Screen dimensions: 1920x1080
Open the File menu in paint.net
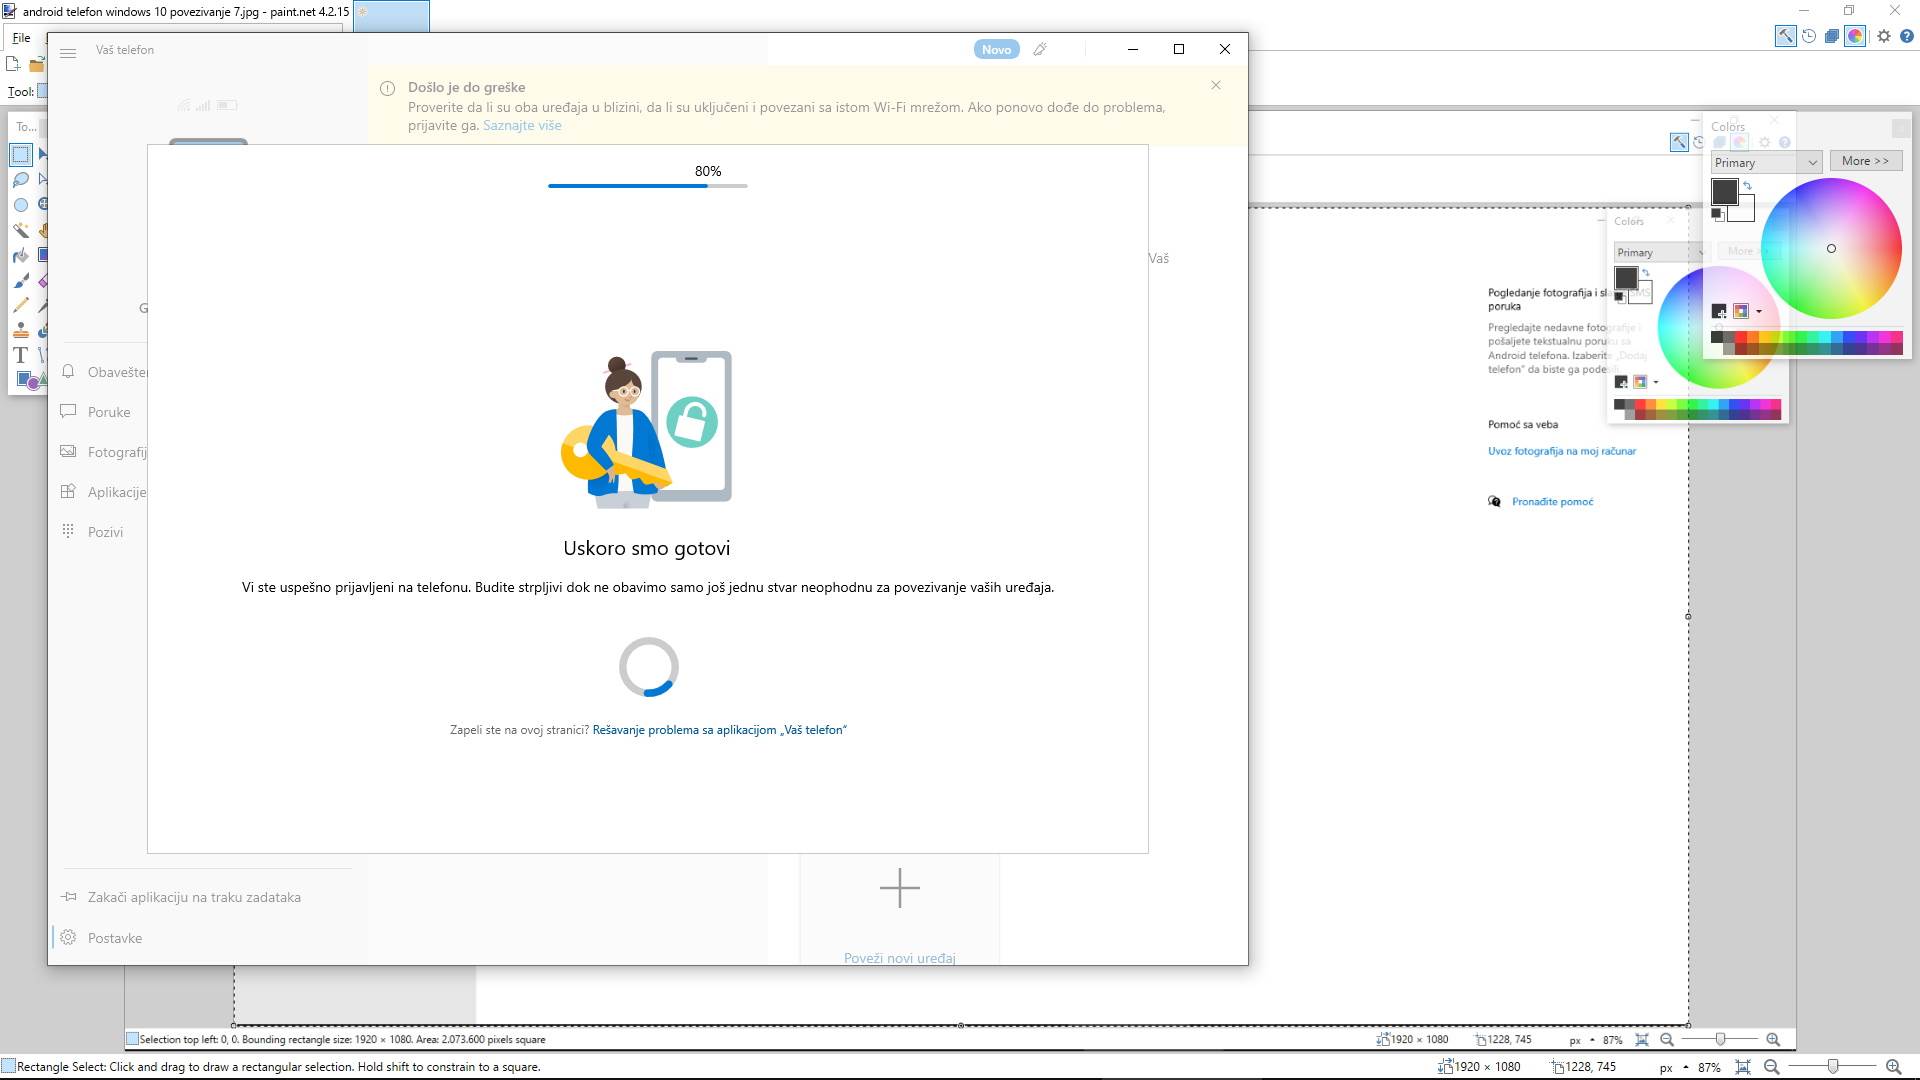[x=20, y=37]
